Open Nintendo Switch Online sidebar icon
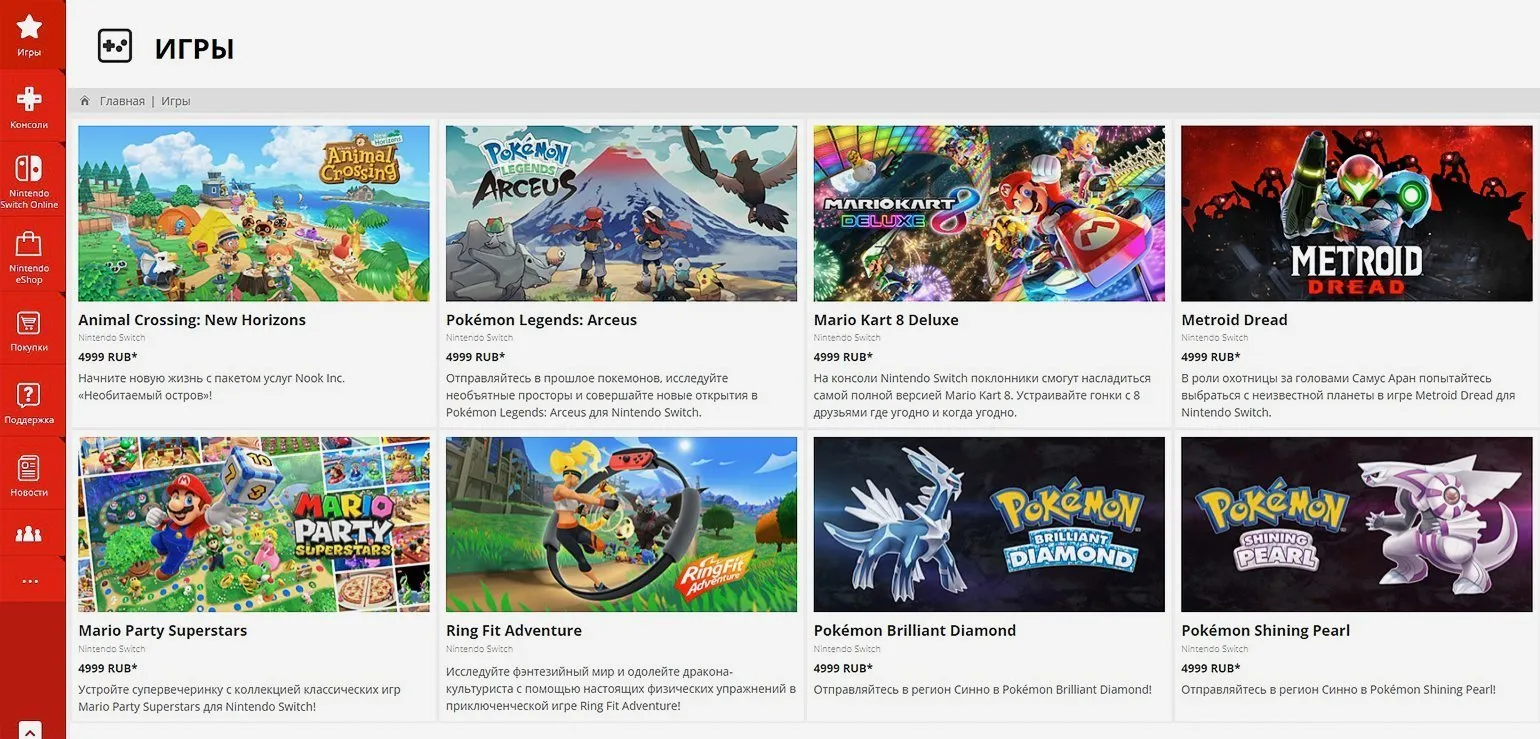 (x=29, y=170)
